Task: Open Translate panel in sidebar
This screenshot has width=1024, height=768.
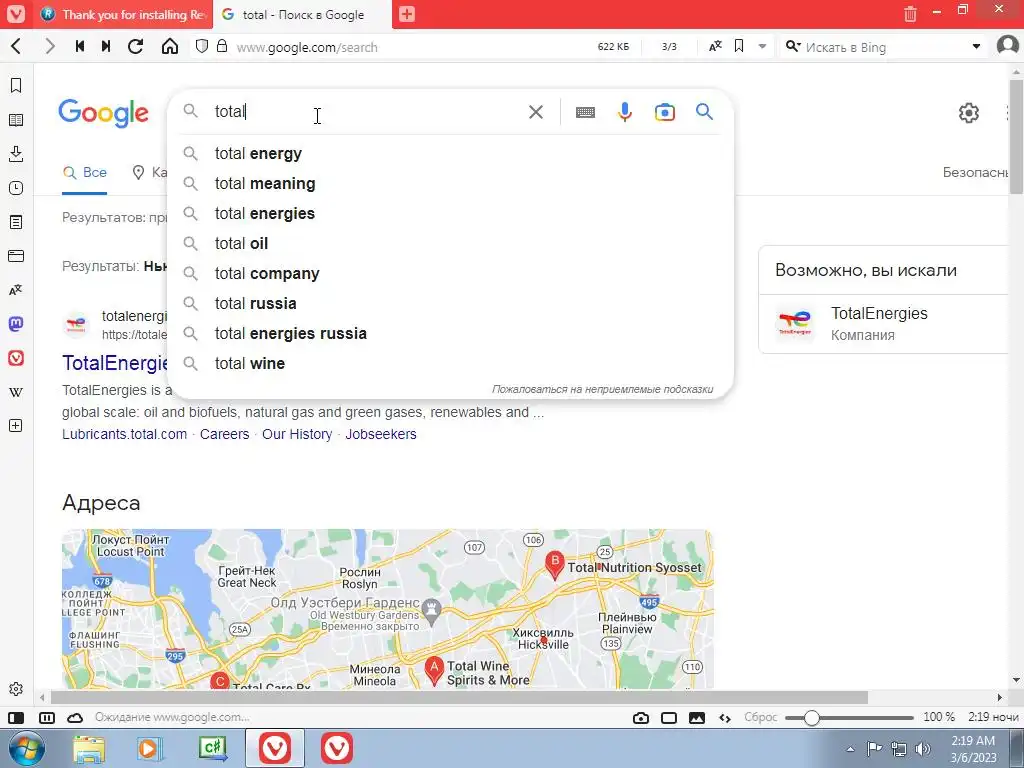Action: pos(16,290)
